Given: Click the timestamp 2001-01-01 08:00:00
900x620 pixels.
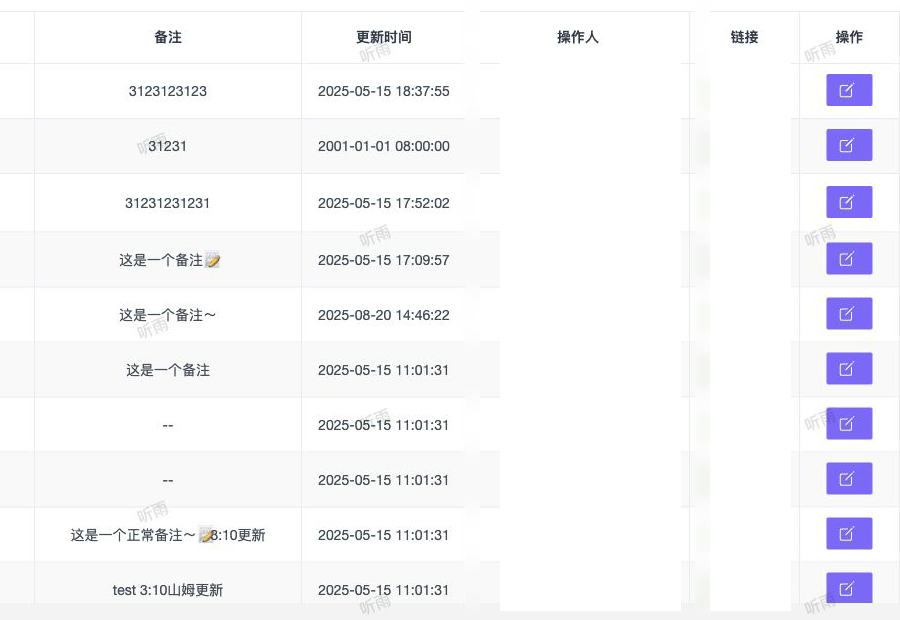Looking at the screenshot, I should click(383, 146).
